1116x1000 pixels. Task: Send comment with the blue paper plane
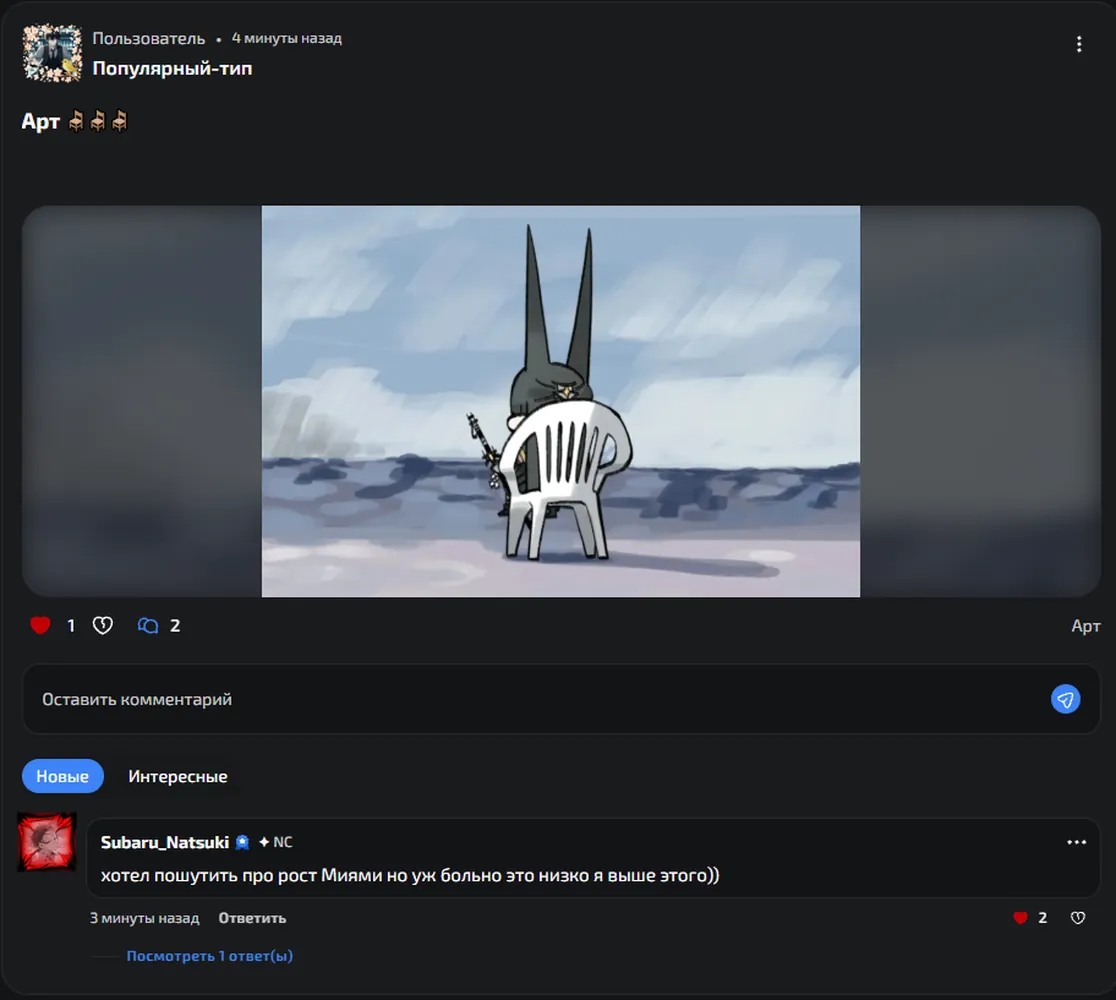1065,700
